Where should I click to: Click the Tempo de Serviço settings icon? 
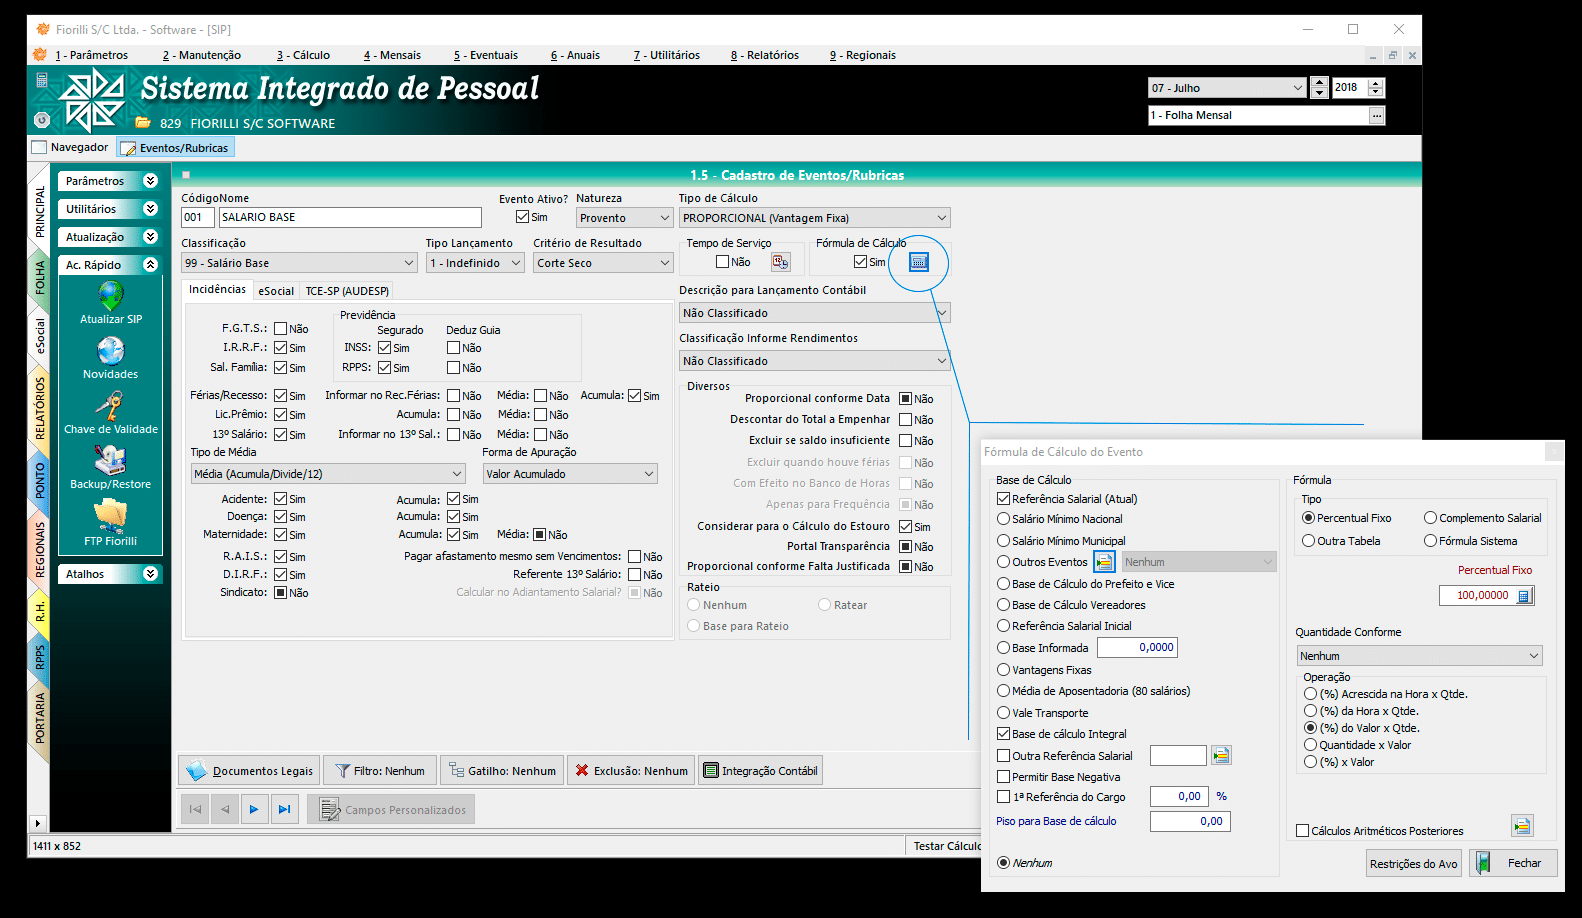(x=781, y=262)
